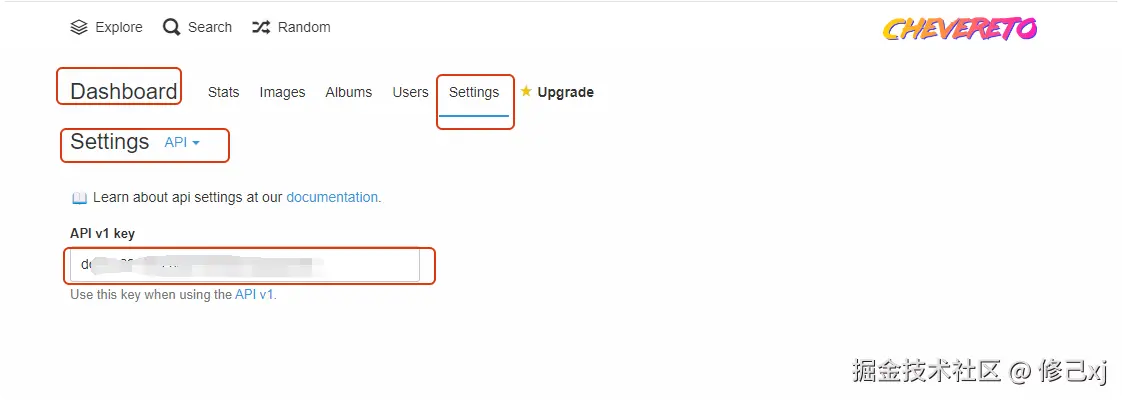The width and height of the screenshot is (1122, 400).
Task: Open the Albums tab
Action: 348,92
